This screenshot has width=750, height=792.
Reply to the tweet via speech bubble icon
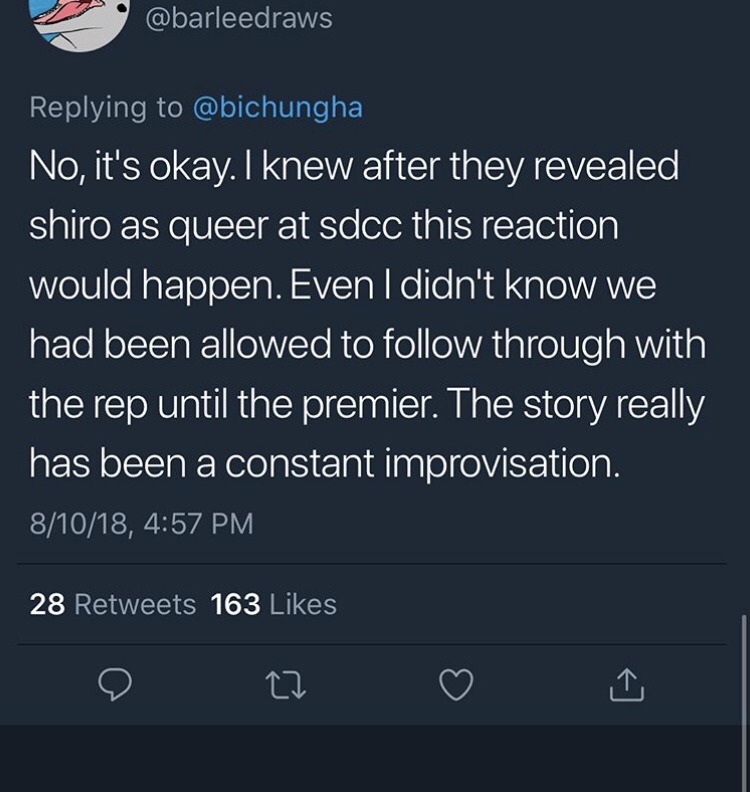point(116,685)
